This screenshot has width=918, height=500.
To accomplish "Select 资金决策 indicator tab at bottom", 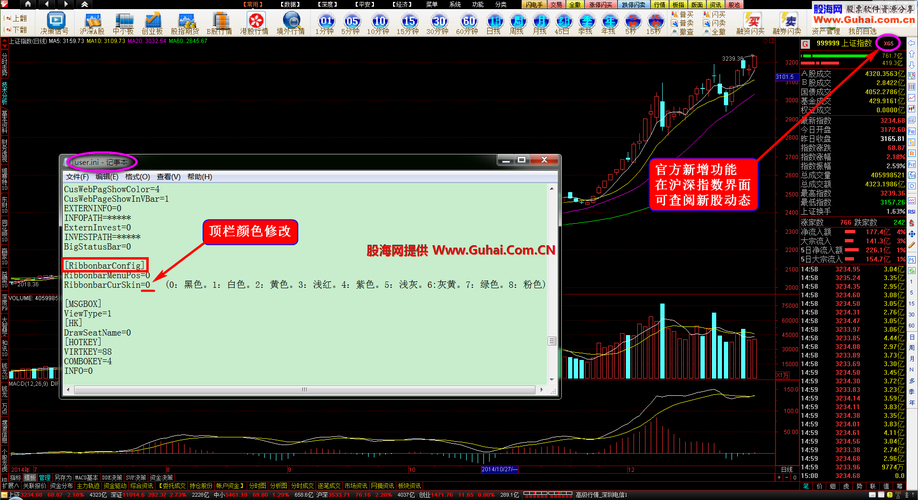I will pos(162,478).
